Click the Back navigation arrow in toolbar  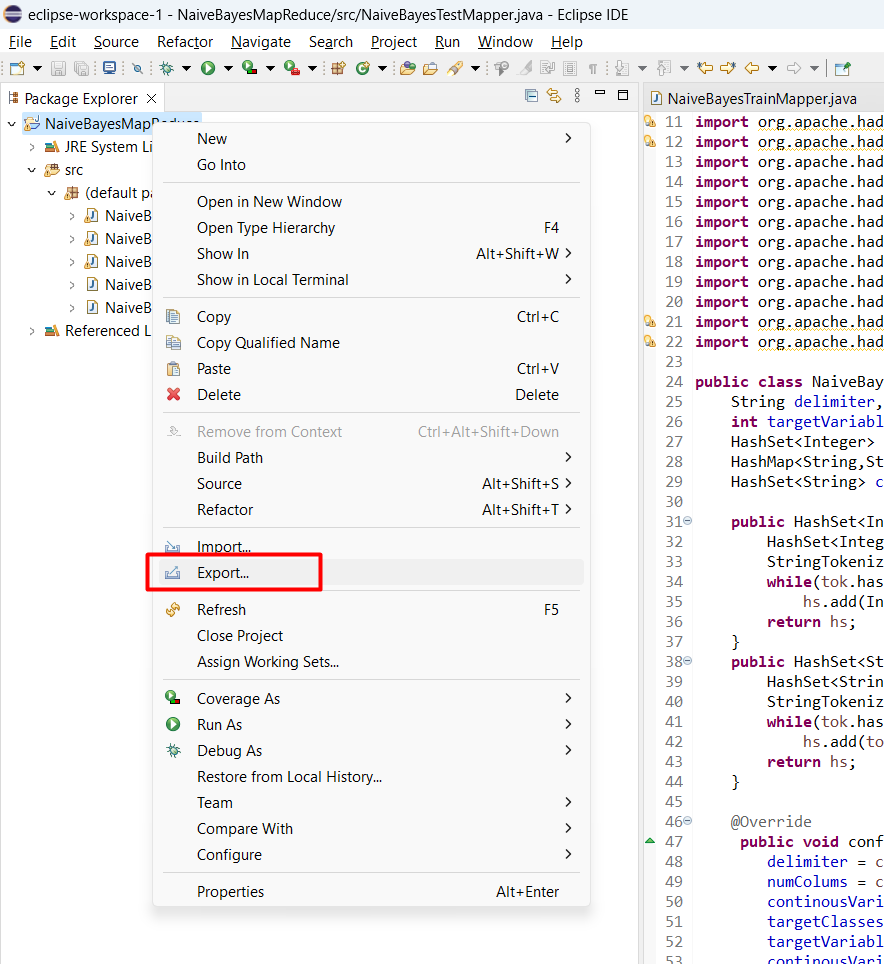[x=750, y=68]
